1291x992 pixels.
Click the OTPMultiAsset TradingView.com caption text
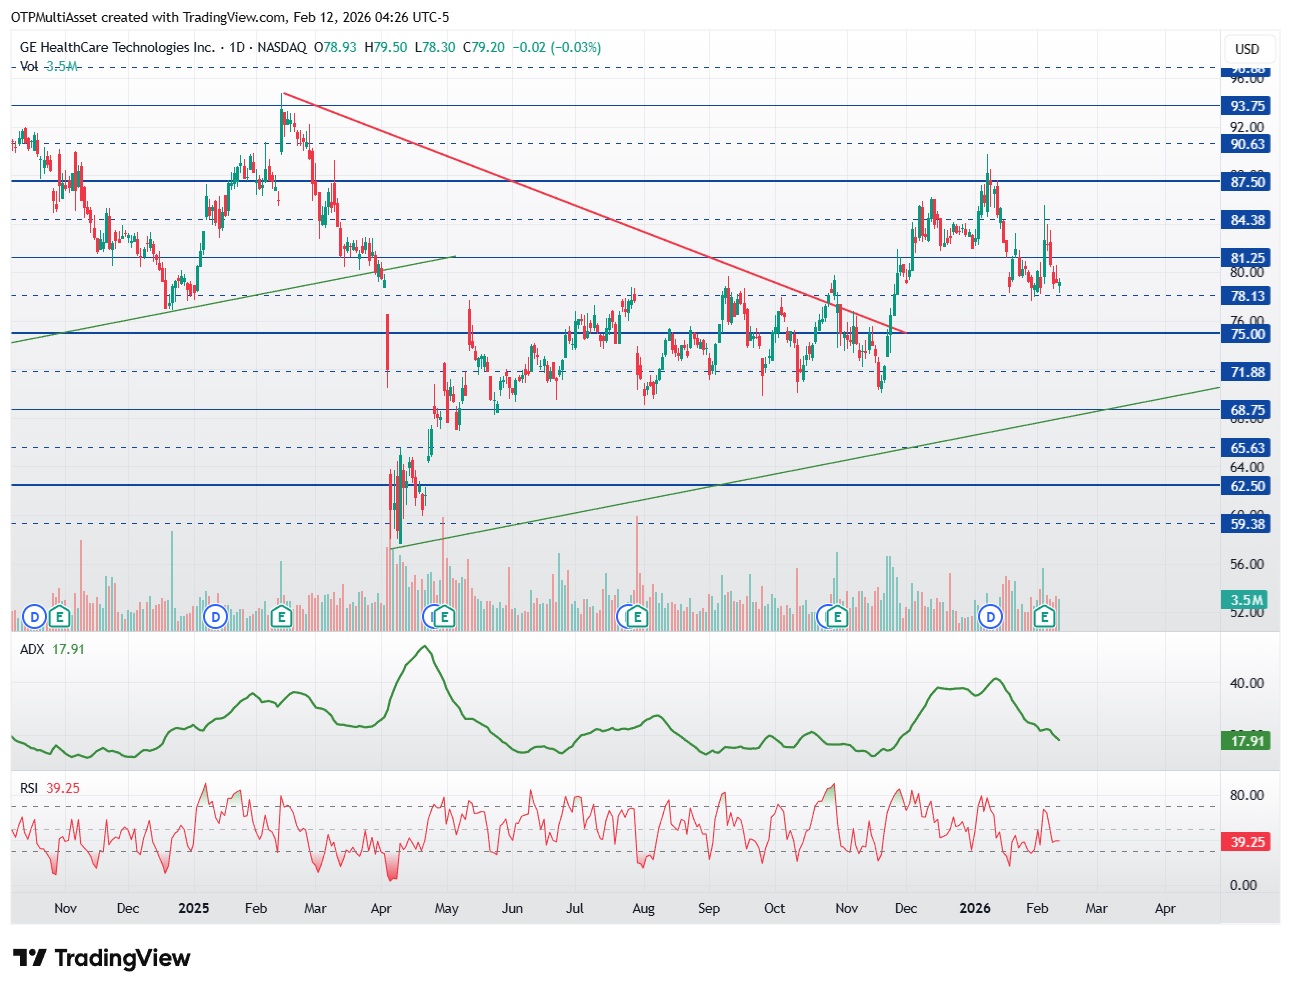pyautogui.click(x=230, y=17)
